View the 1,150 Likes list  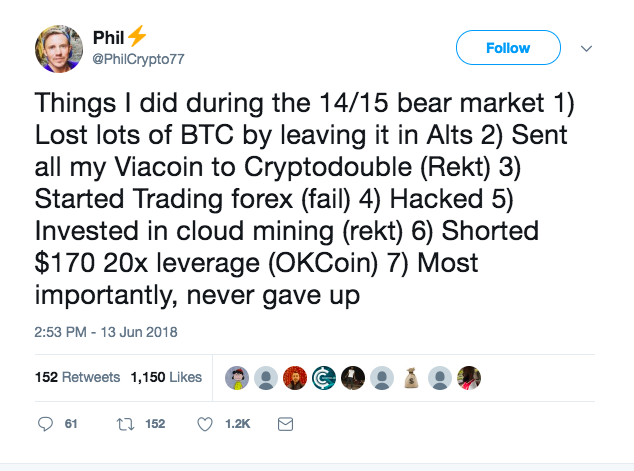[x=166, y=377]
